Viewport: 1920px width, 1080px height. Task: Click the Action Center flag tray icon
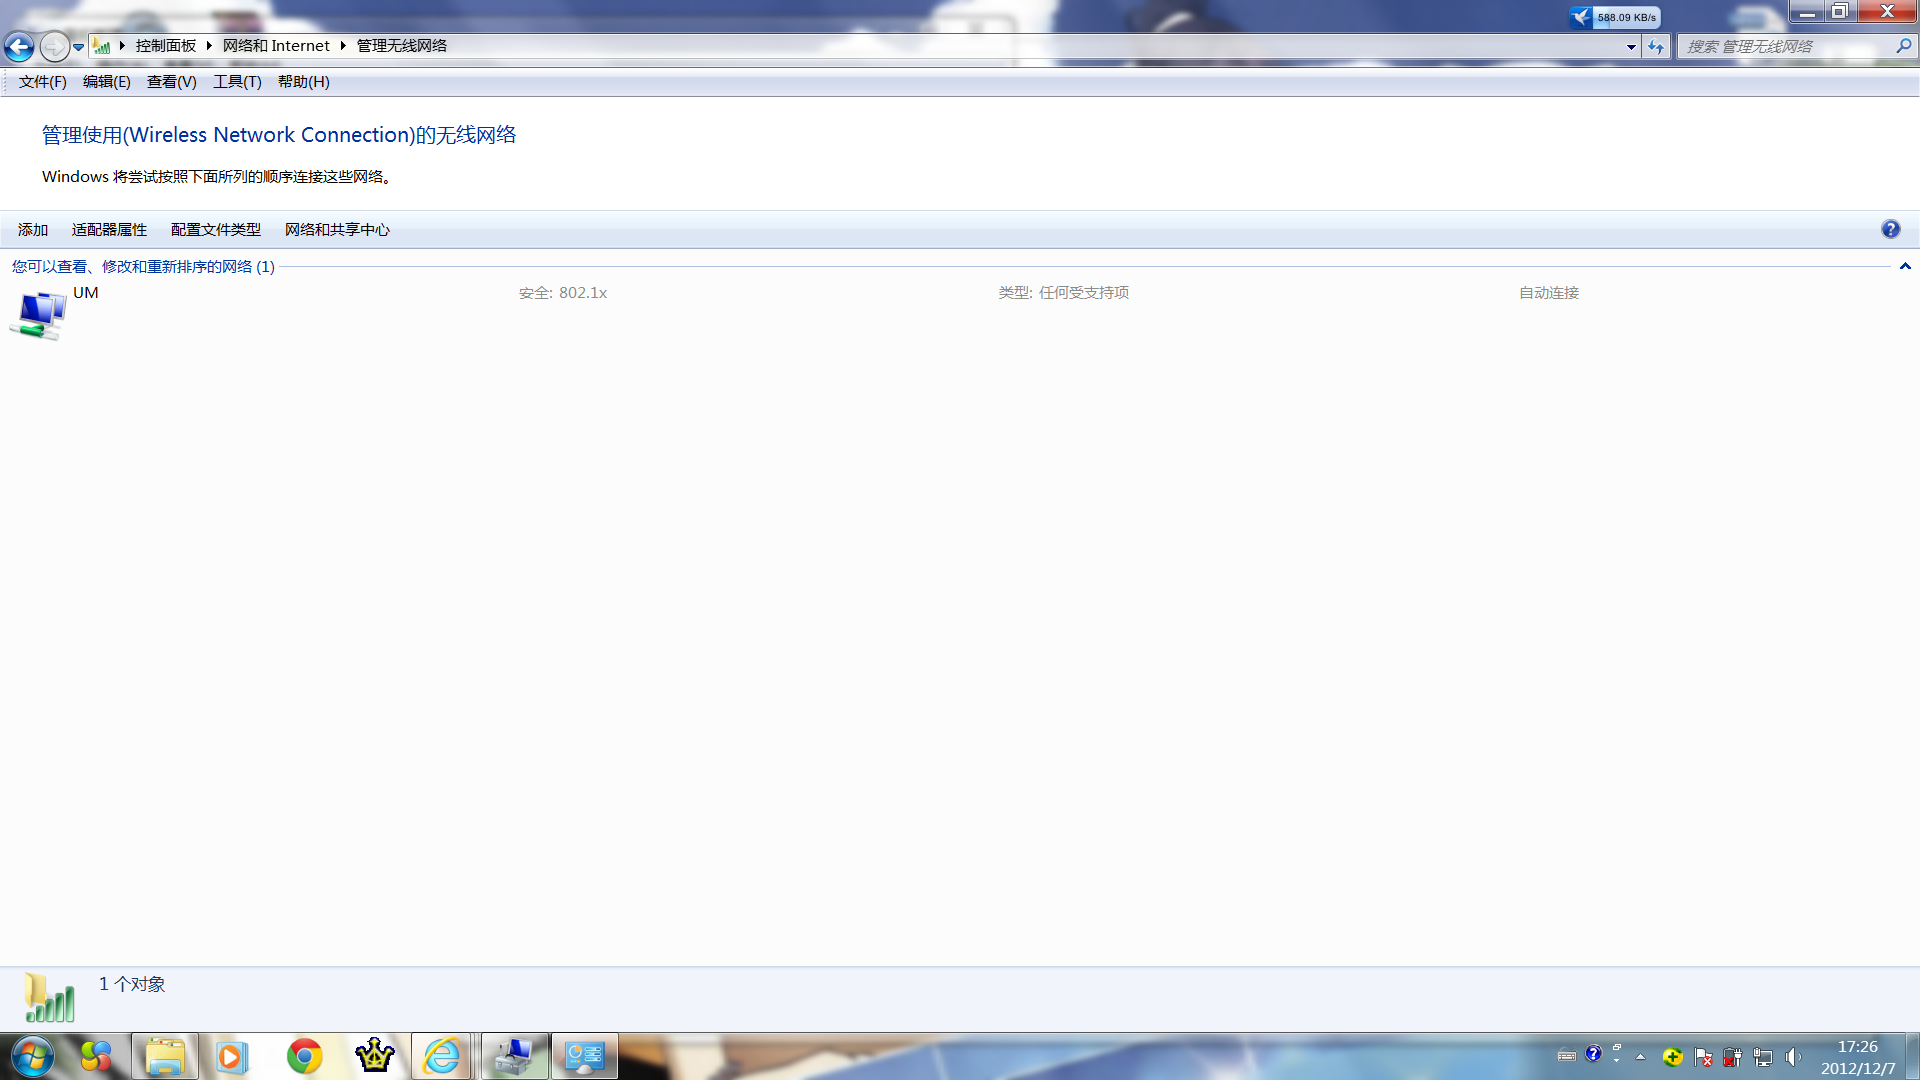1704,1057
